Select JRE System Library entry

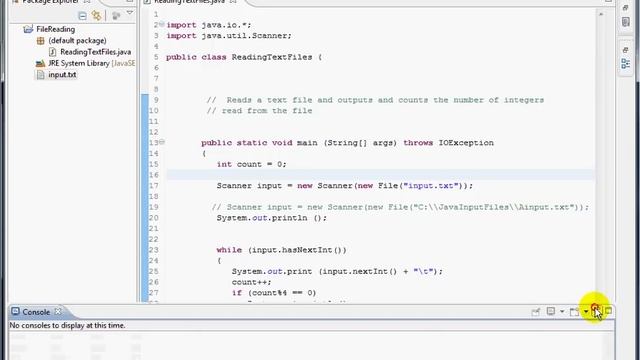[x=91, y=63]
